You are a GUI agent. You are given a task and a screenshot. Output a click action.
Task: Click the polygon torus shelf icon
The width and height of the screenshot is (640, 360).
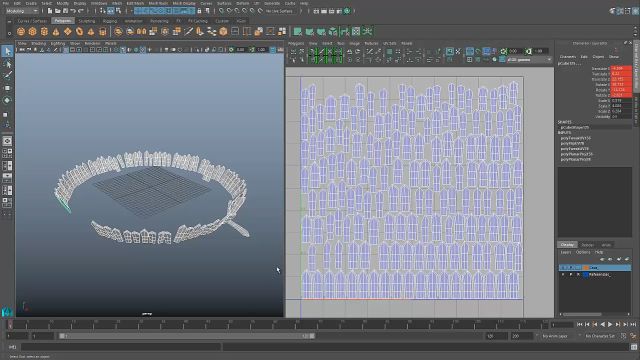click(x=79, y=31)
